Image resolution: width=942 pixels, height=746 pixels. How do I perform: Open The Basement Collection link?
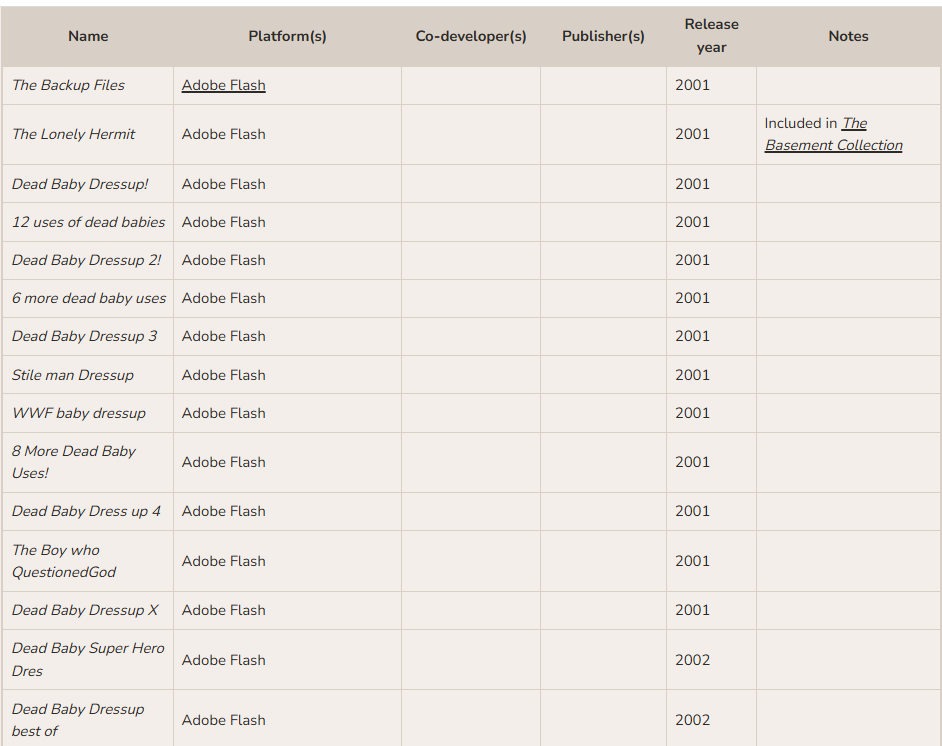(x=833, y=134)
